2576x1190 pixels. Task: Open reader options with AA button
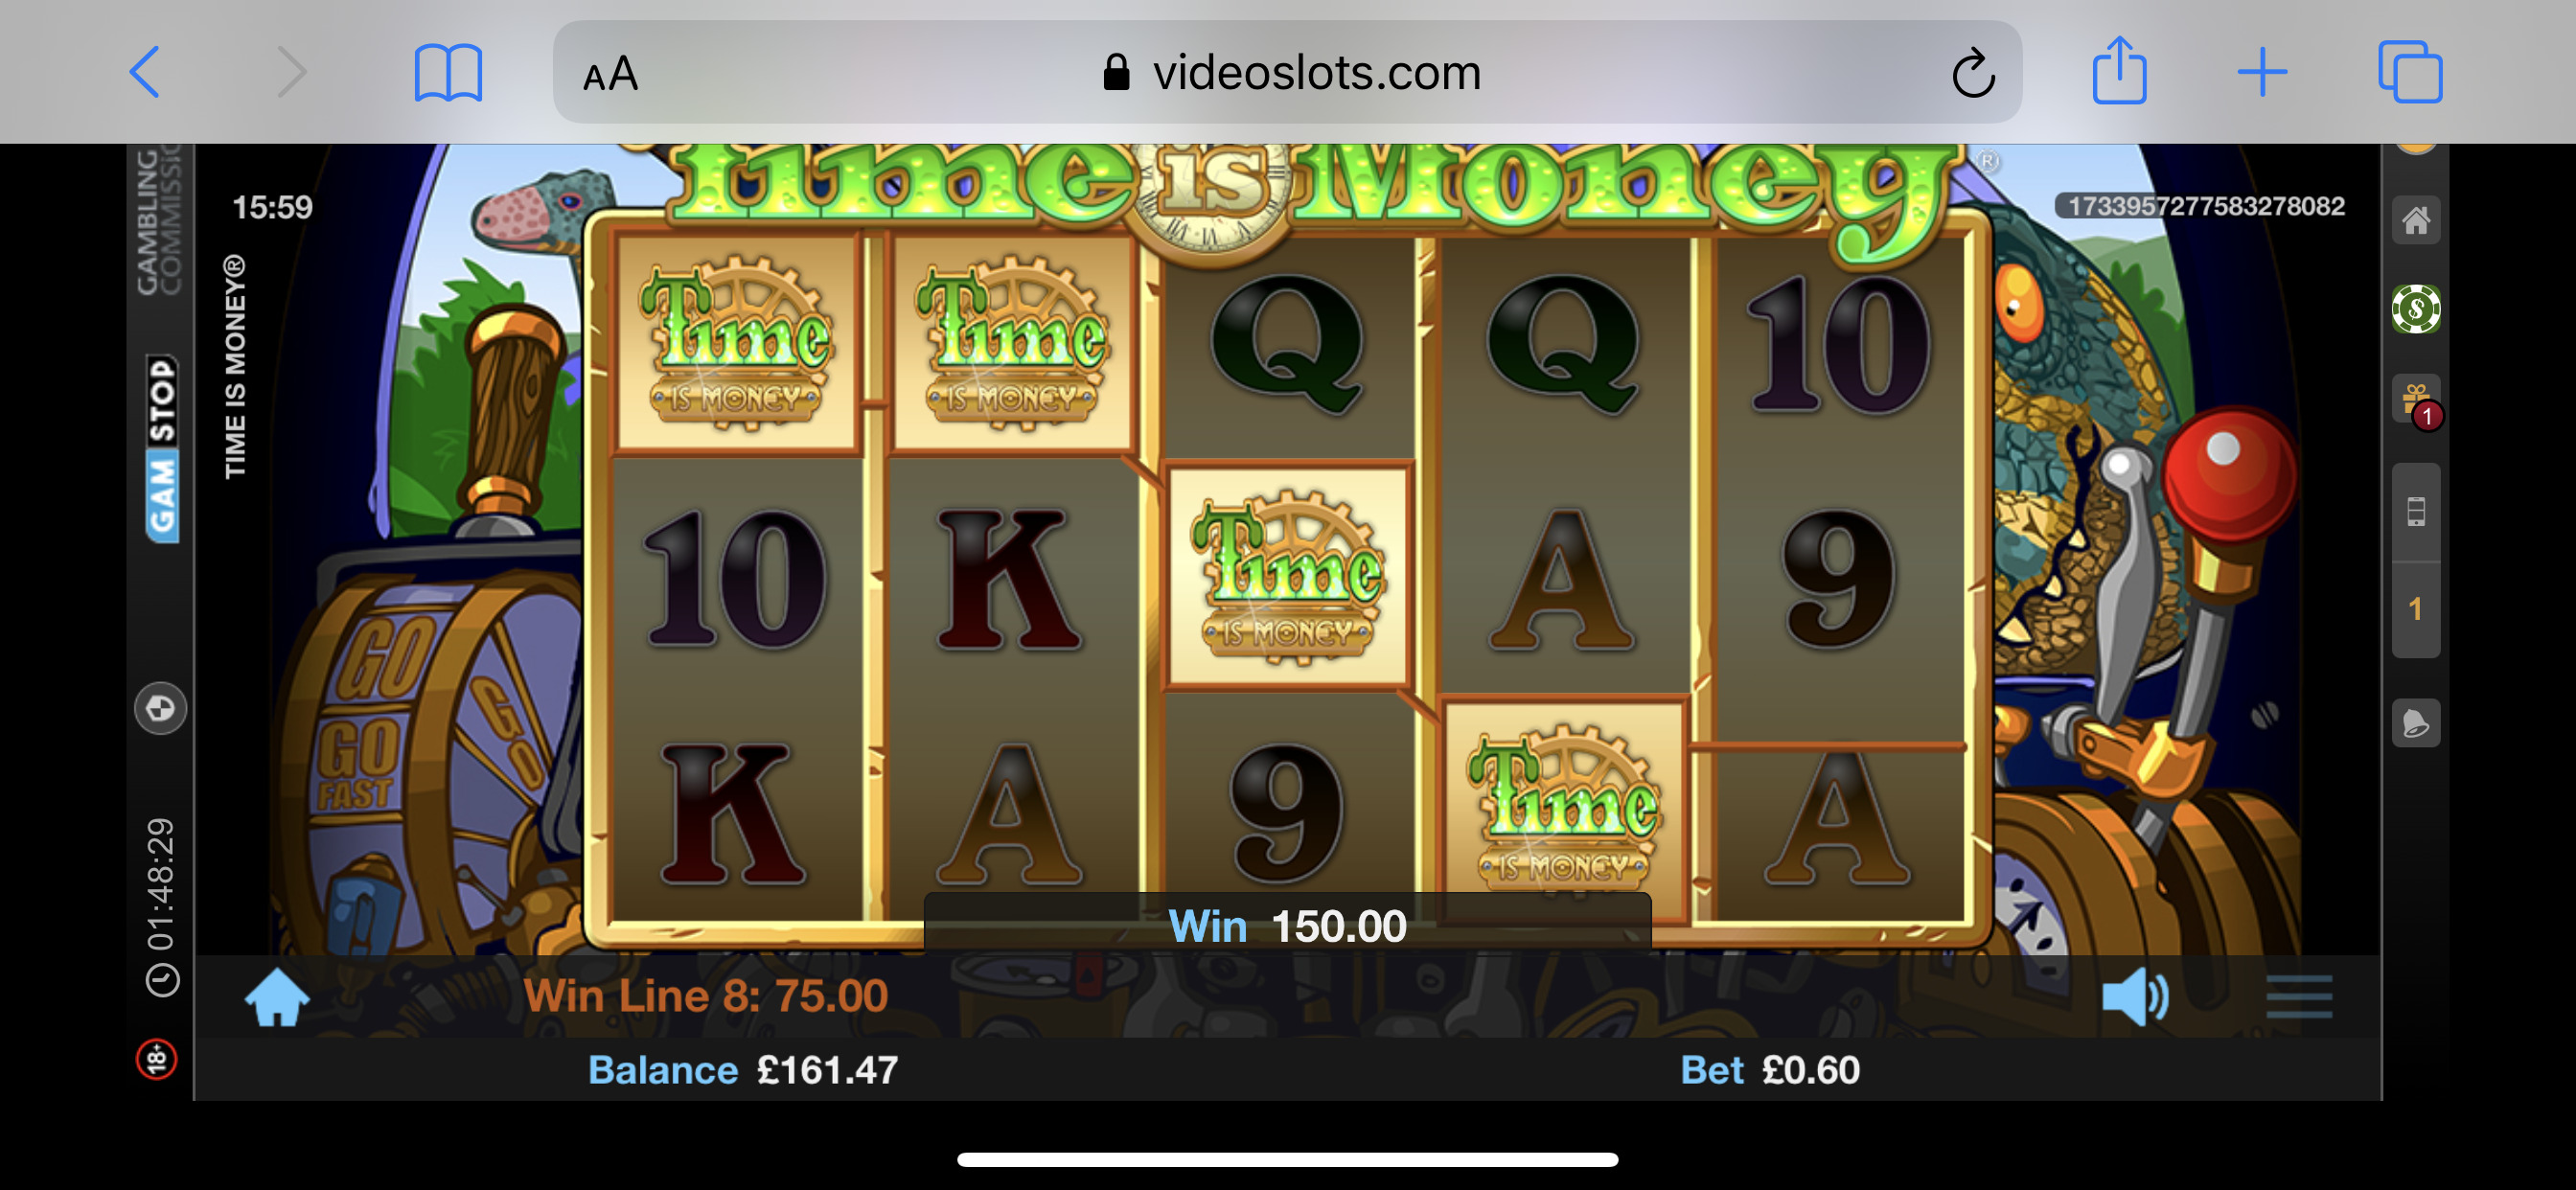[610, 74]
